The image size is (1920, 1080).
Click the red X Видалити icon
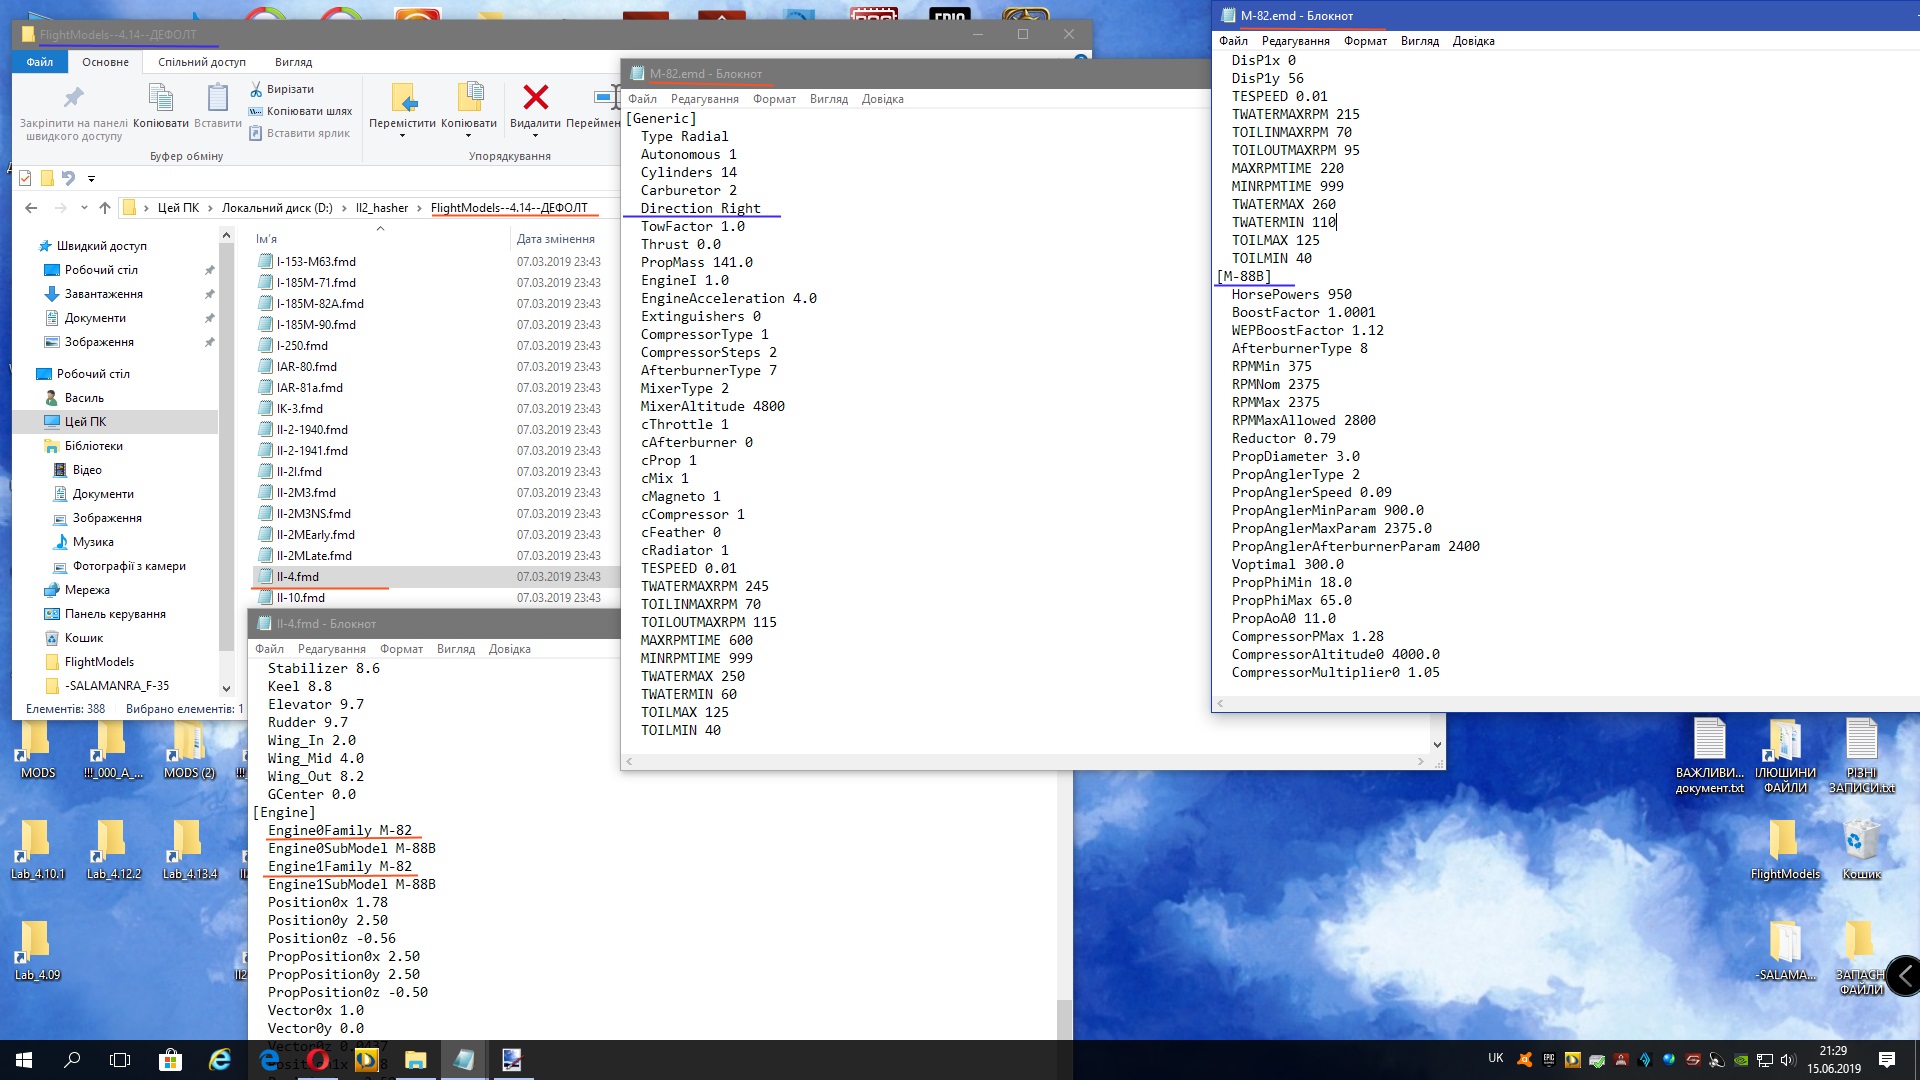pos(536,97)
